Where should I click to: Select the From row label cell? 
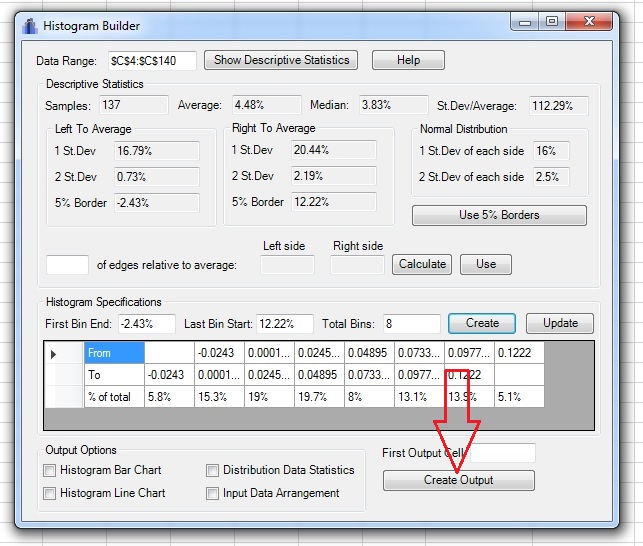point(114,353)
